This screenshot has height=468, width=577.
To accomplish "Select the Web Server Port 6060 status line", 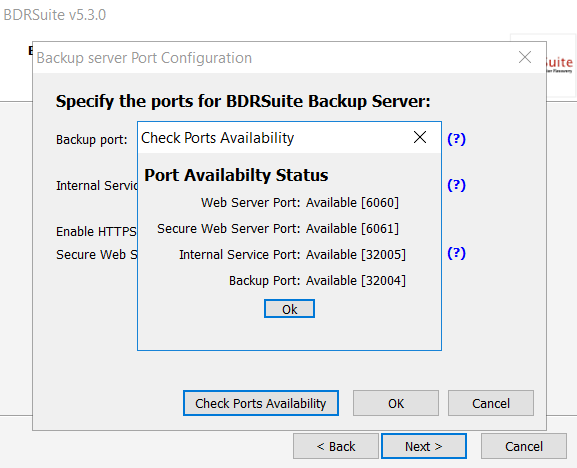I will [x=300, y=203].
